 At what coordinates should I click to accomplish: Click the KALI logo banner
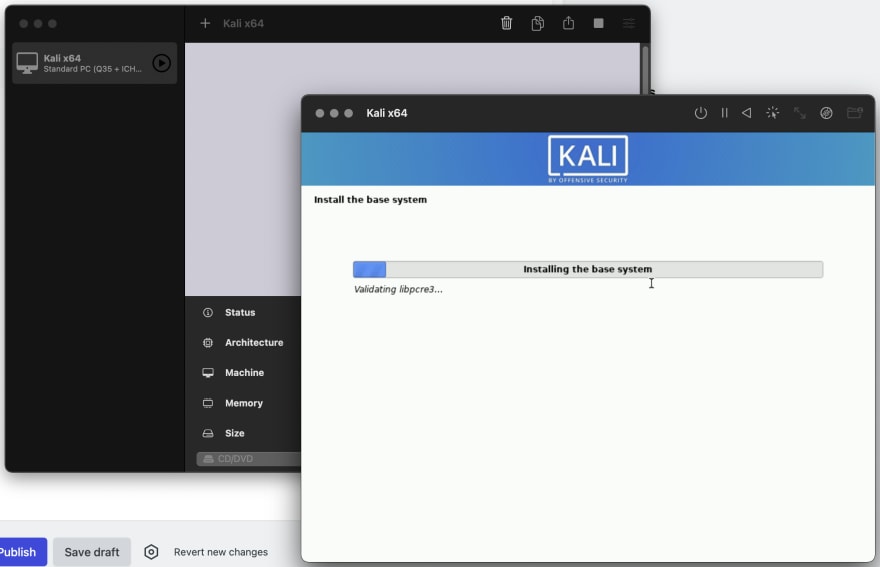[588, 159]
